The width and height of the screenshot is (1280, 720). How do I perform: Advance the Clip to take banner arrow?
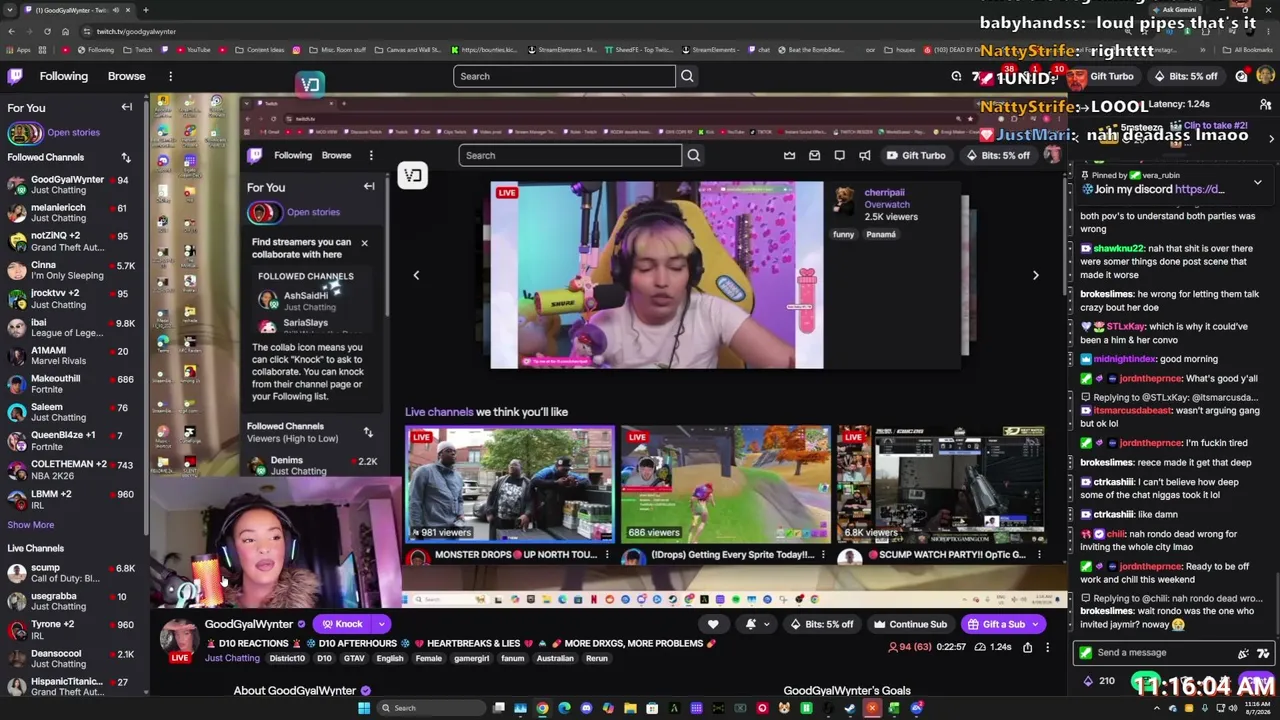1271,139
